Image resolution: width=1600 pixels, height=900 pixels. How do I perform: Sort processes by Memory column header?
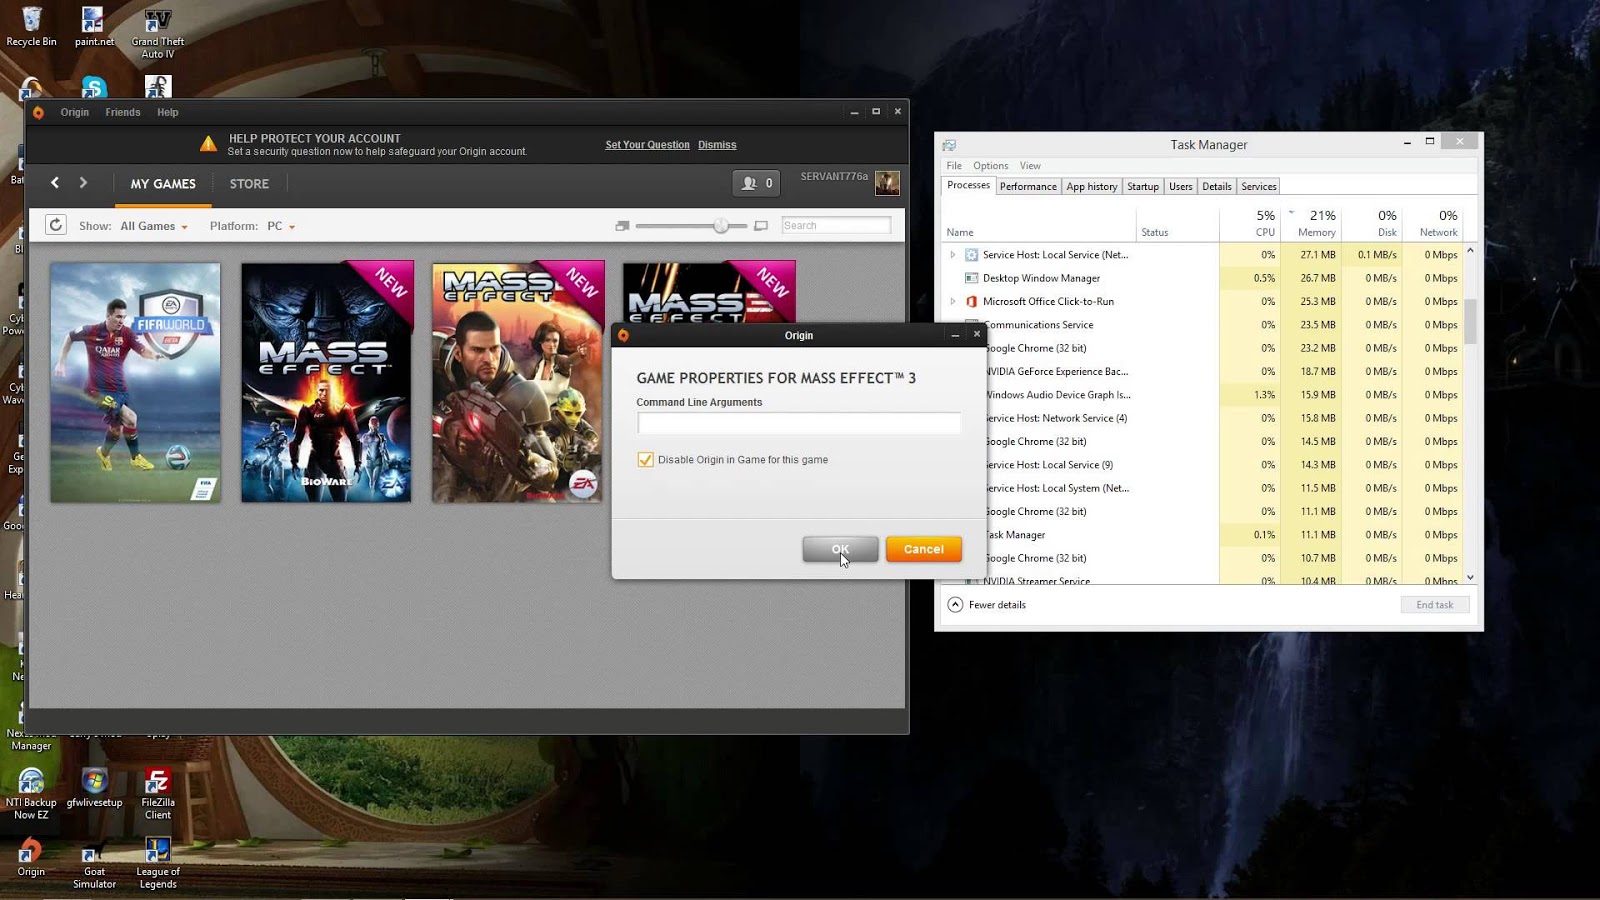(1310, 223)
